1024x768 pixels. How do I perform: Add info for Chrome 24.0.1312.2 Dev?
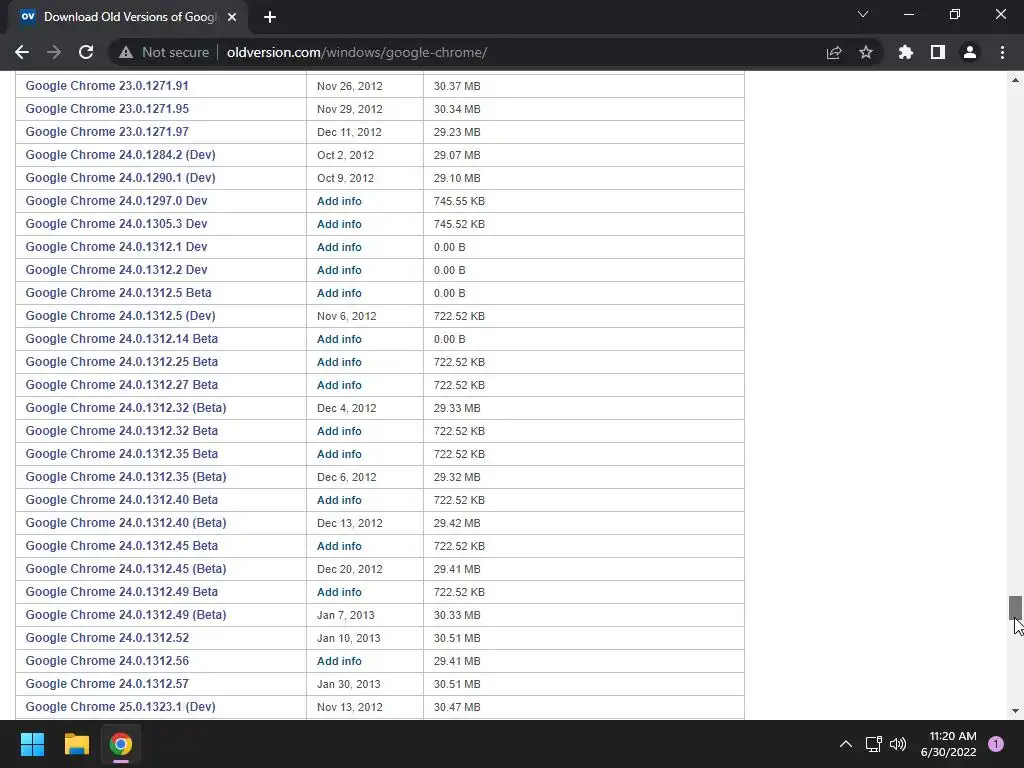point(339,270)
